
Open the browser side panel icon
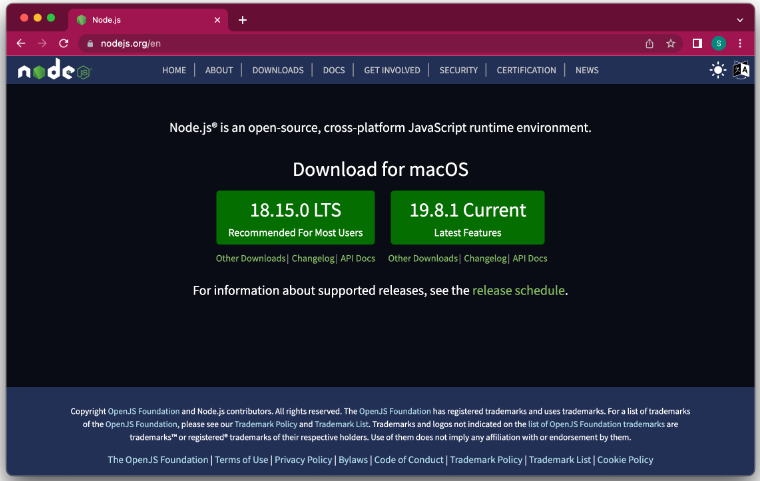coord(698,43)
